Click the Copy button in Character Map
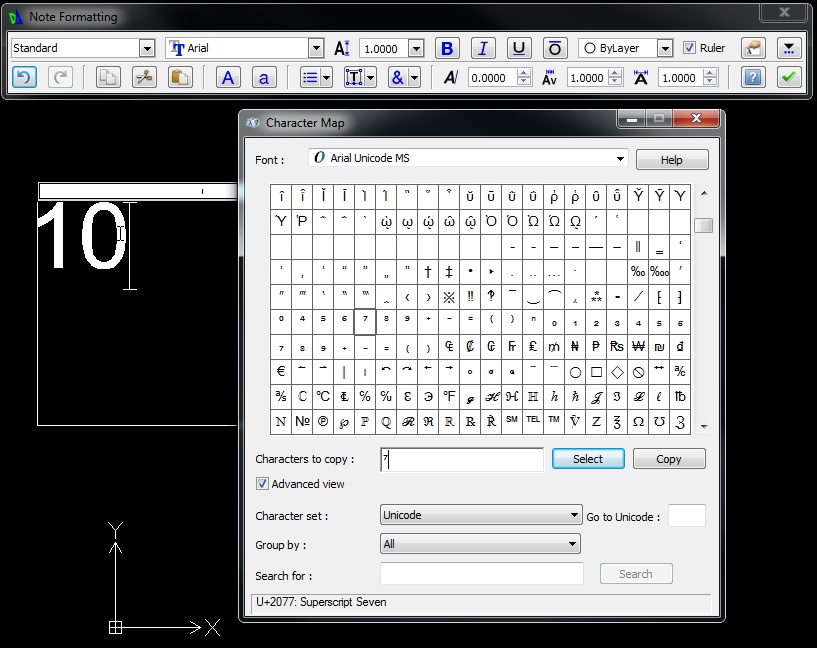 pyautogui.click(x=669, y=459)
